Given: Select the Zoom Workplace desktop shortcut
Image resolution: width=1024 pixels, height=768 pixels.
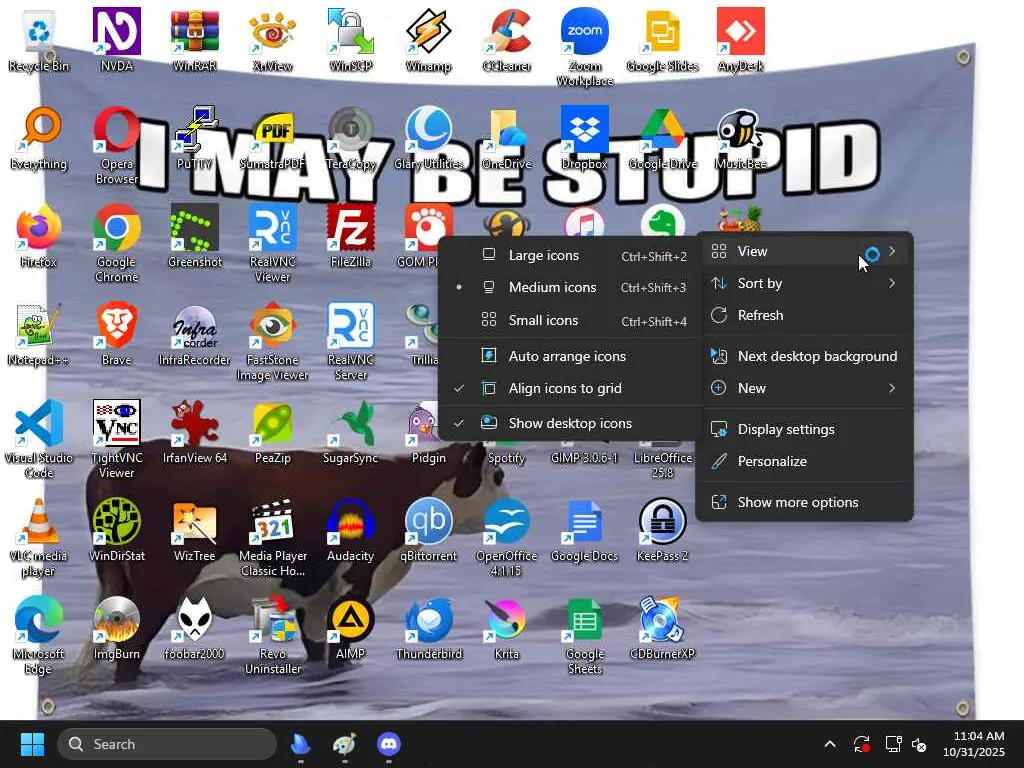Looking at the screenshot, I should tap(584, 47).
